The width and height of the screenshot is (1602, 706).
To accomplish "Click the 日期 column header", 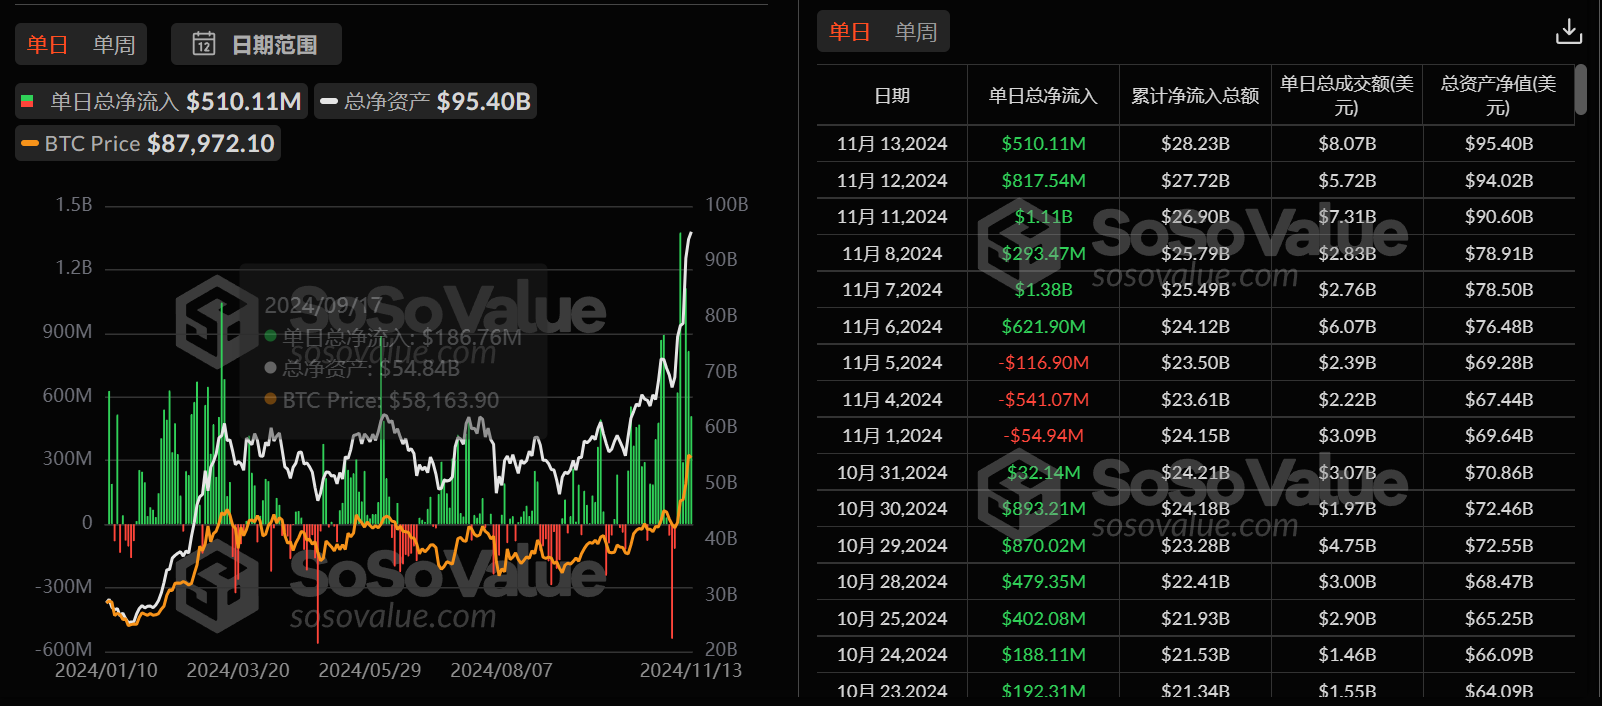I will pos(892,96).
